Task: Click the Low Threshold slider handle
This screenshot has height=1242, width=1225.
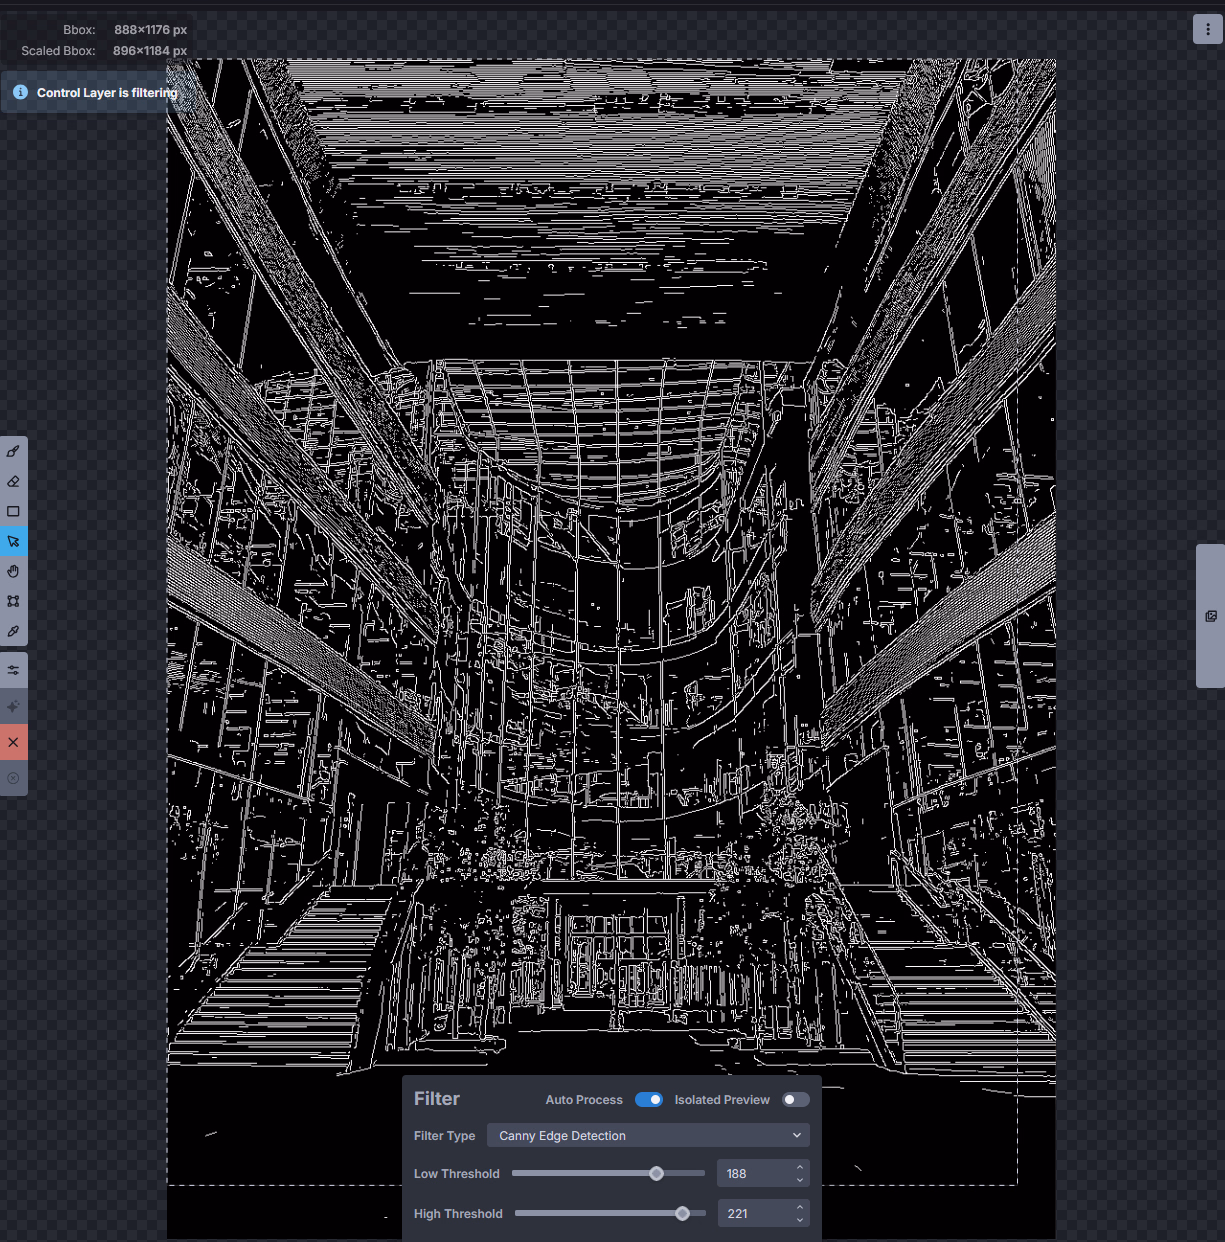Action: point(656,1174)
